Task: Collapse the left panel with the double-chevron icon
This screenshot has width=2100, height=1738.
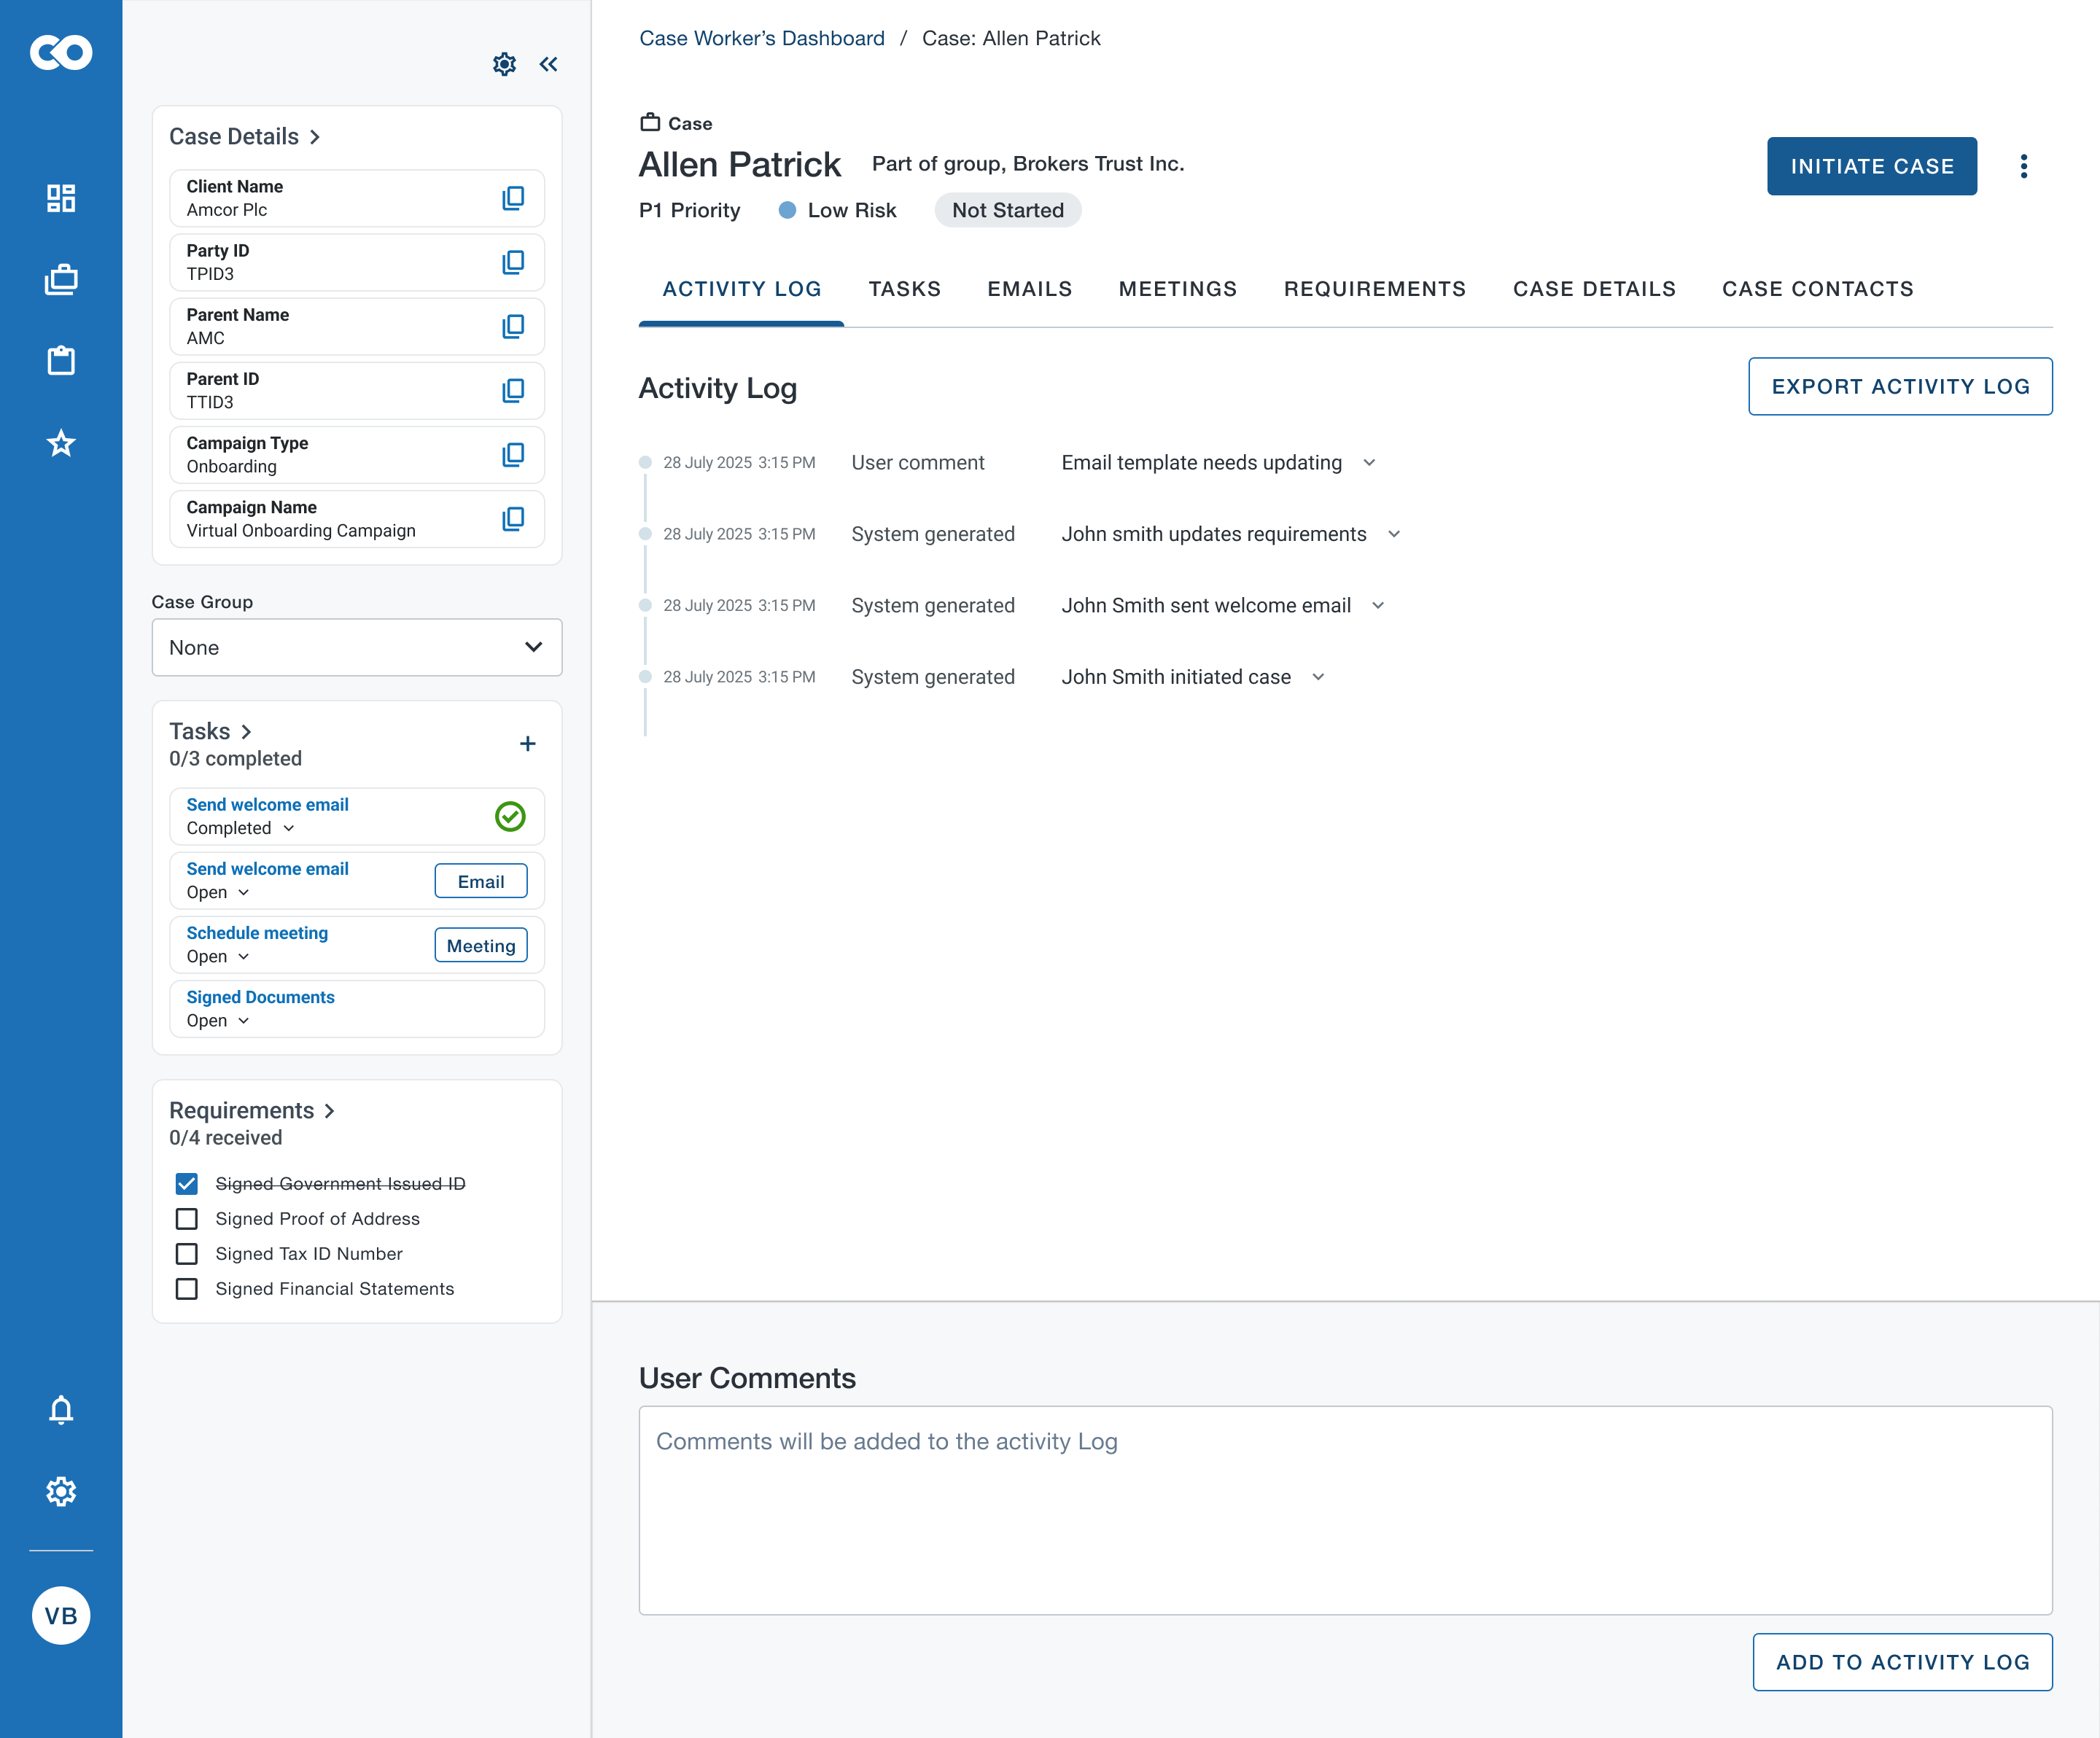Action: pyautogui.click(x=548, y=64)
